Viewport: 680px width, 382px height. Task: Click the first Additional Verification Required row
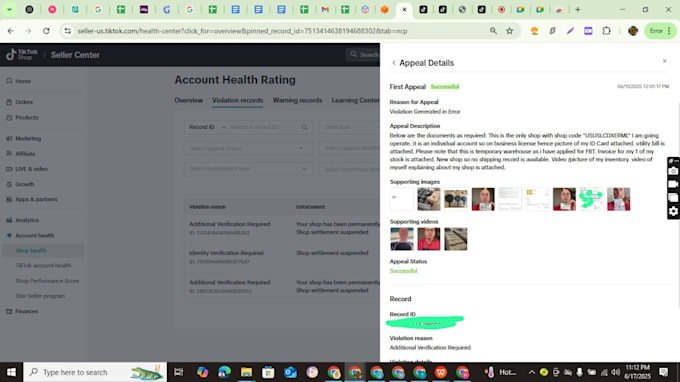[x=282, y=228]
